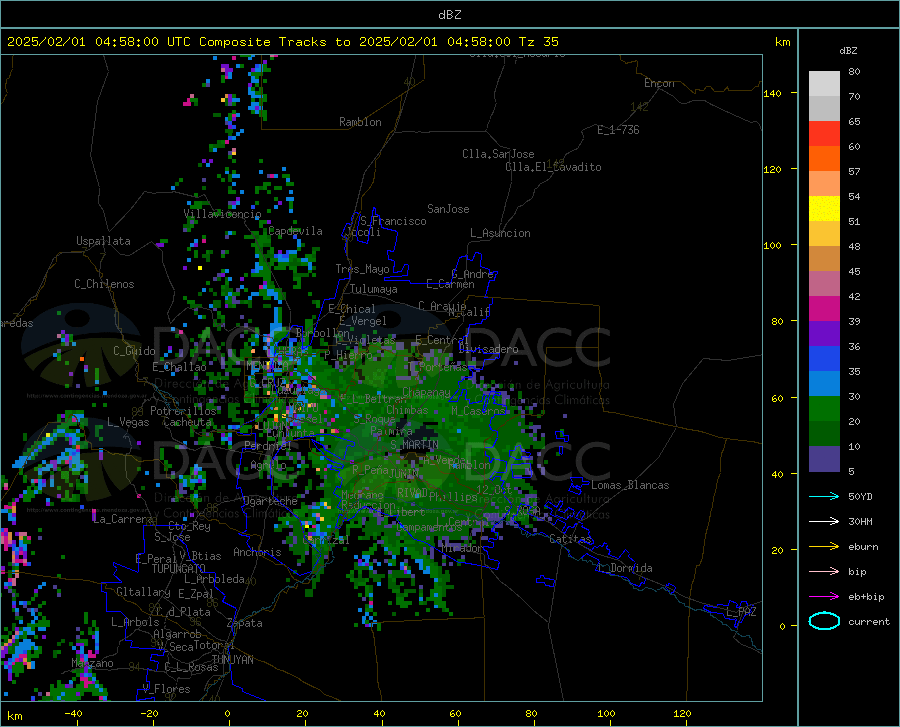
Task: Click the cyan 50YD arrow in legend
Action: click(x=824, y=496)
